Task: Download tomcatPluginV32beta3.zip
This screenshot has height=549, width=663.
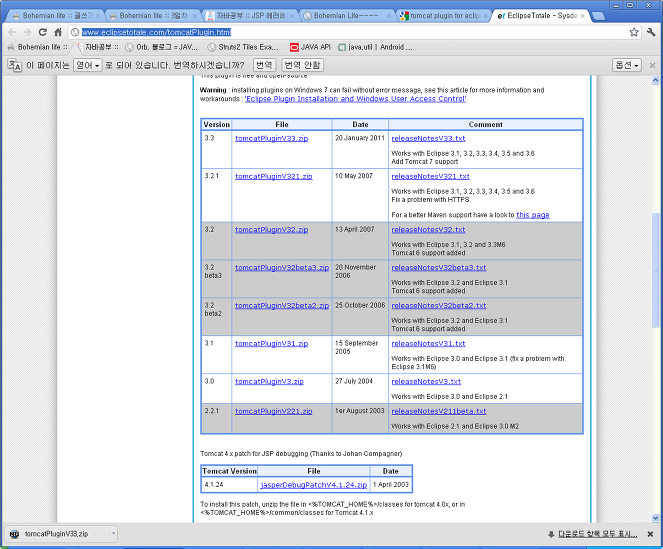Action: (282, 268)
